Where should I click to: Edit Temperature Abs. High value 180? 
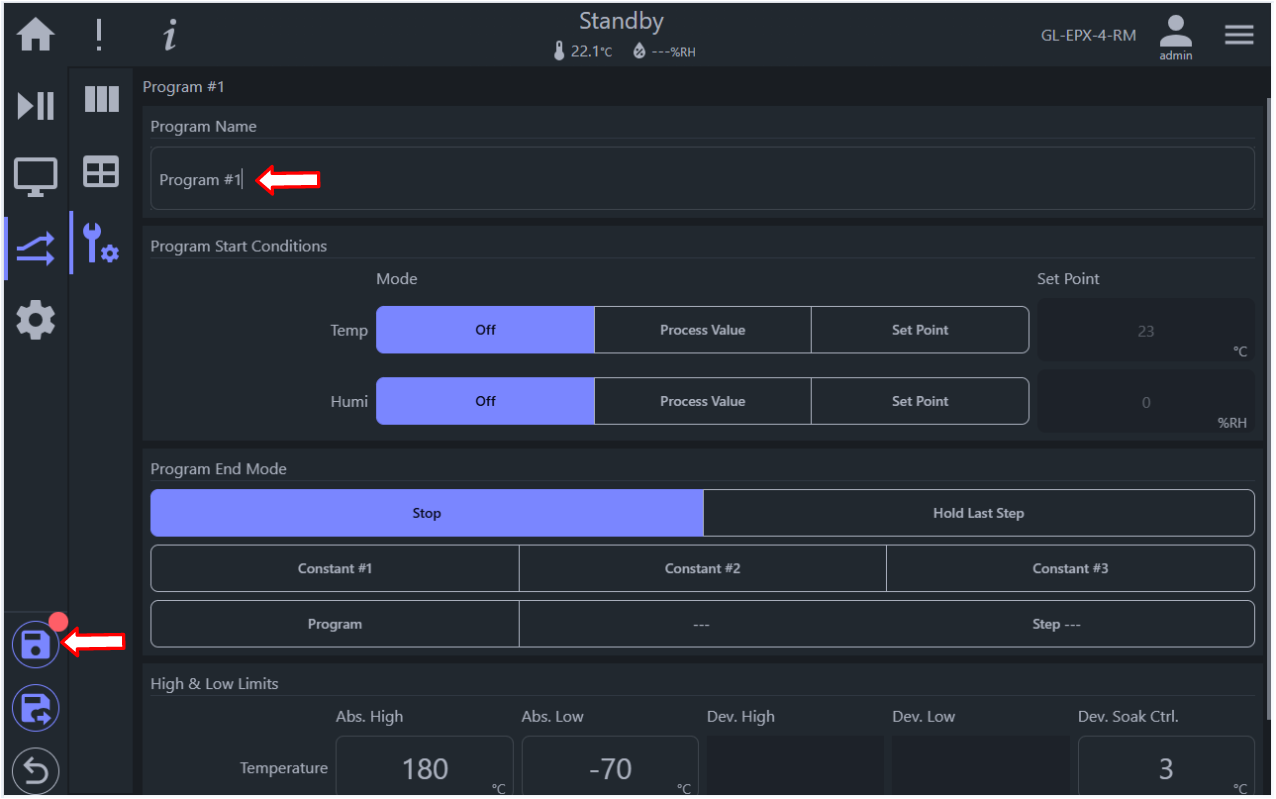[424, 767]
